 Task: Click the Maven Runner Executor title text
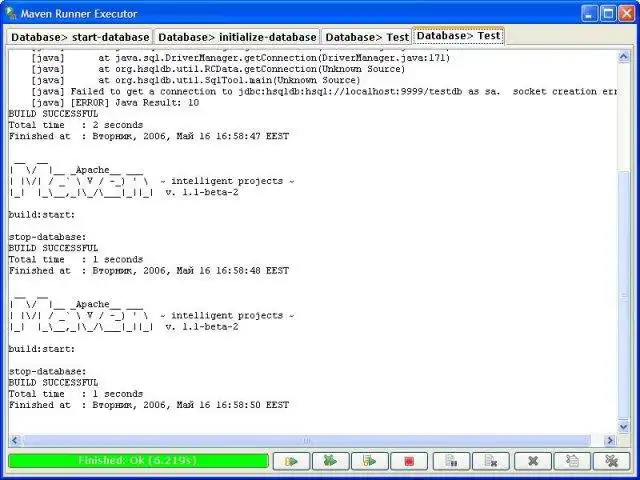(79, 14)
